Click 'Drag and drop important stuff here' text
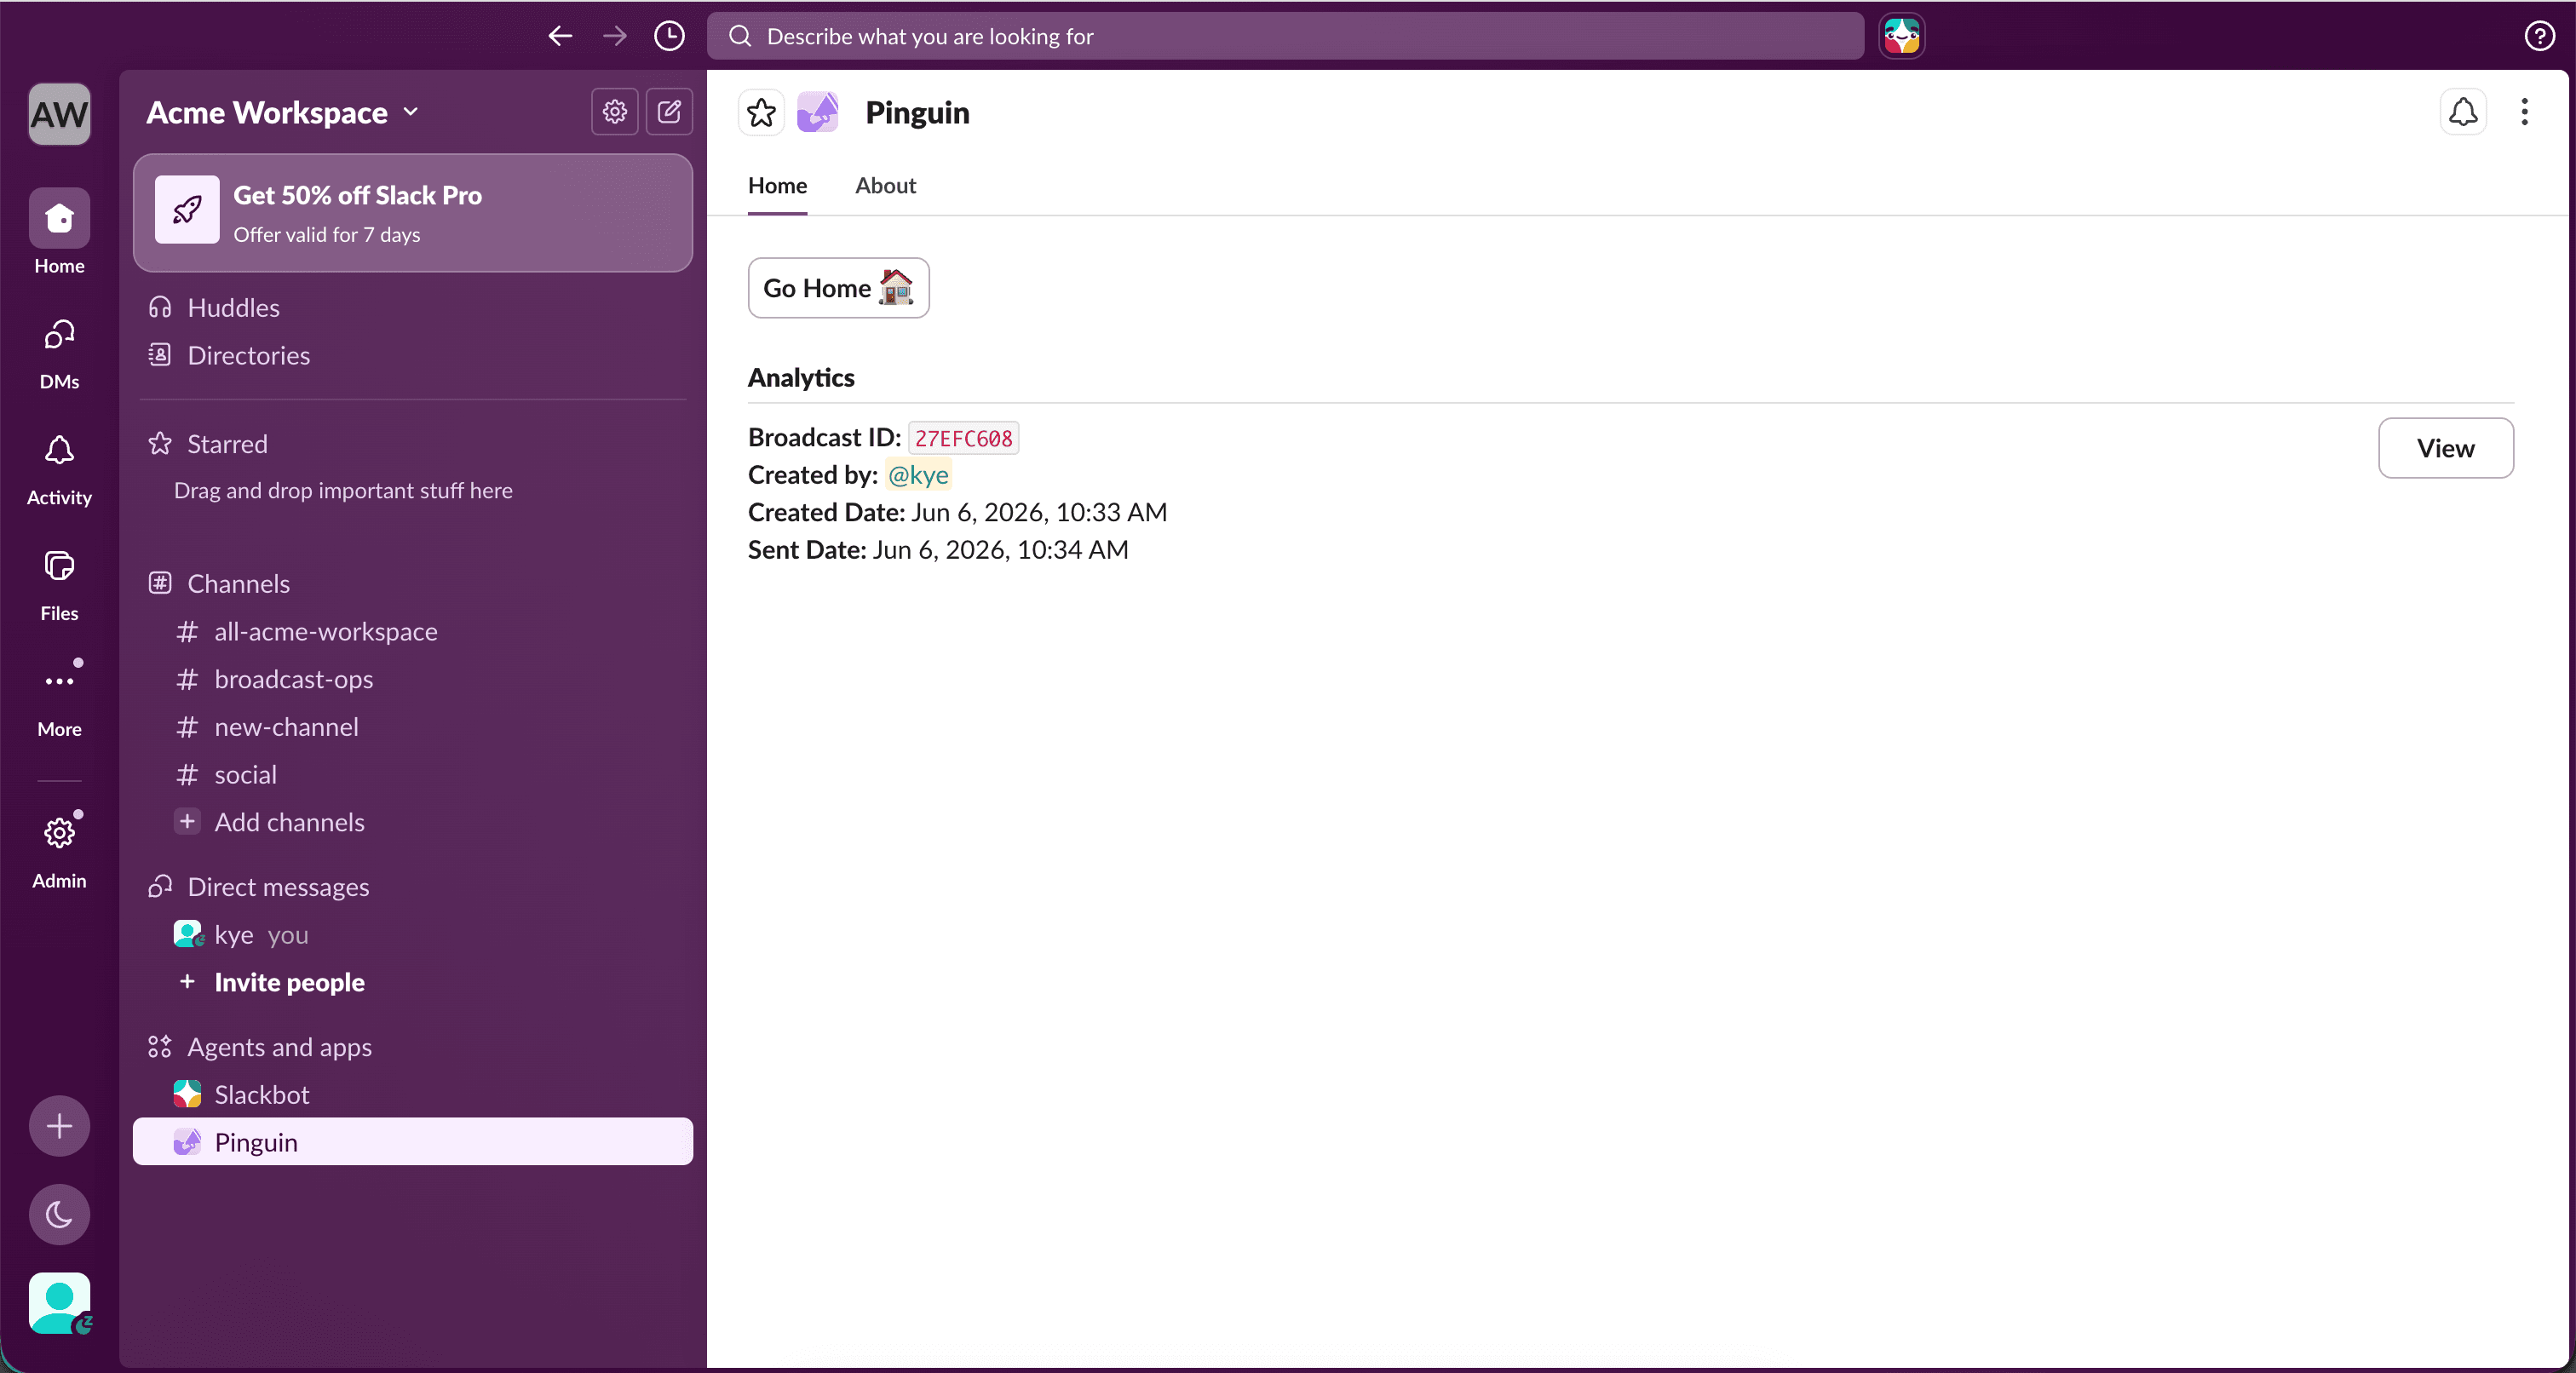 (343, 491)
